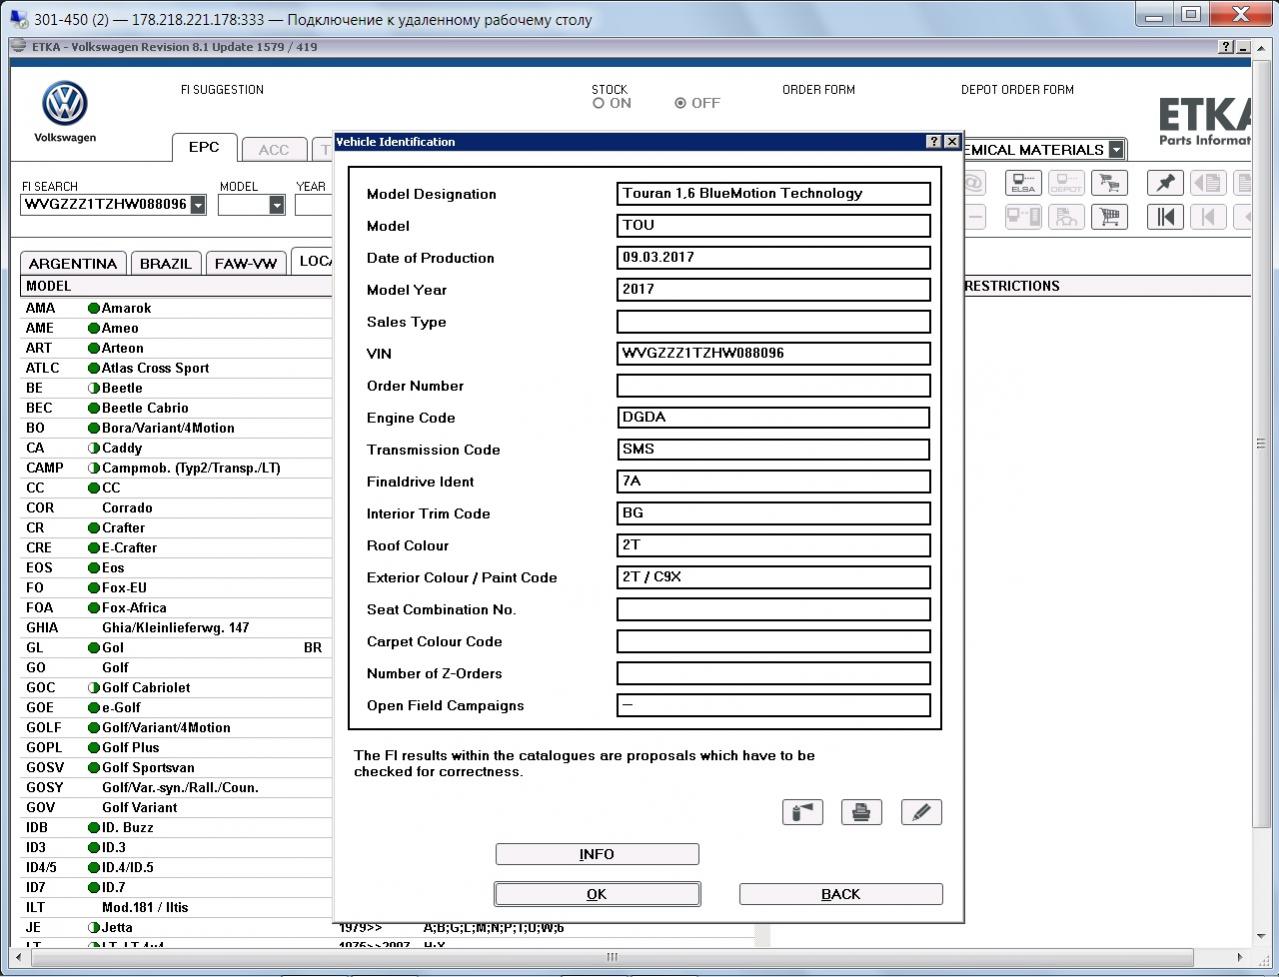
Task: Click the pencil edit icon in the dialog
Action: pyautogui.click(x=921, y=812)
